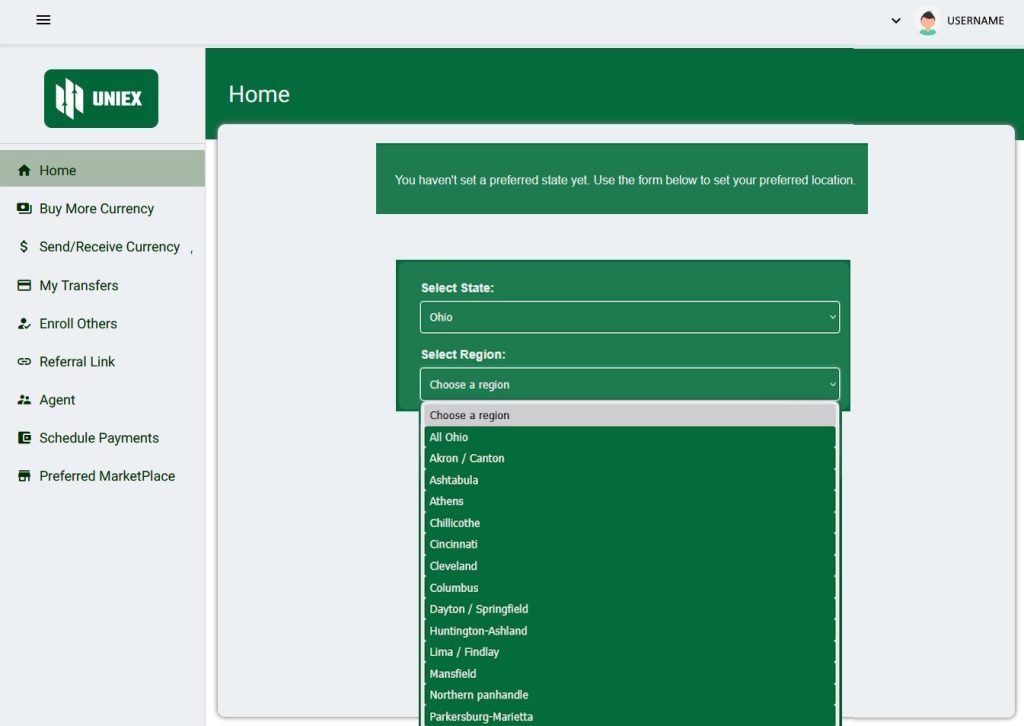Screen dimensions: 1024x726
Task: Collapse the Select Region dropdown
Action: click(629, 384)
